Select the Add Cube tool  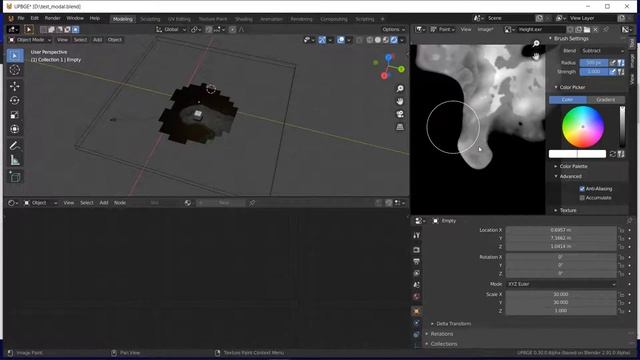15,177
